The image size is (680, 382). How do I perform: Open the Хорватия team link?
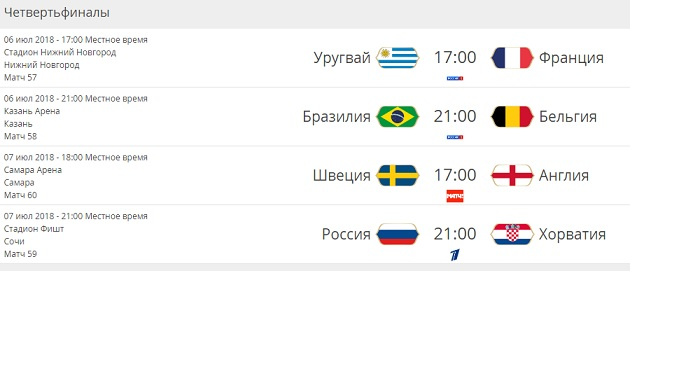coord(572,234)
